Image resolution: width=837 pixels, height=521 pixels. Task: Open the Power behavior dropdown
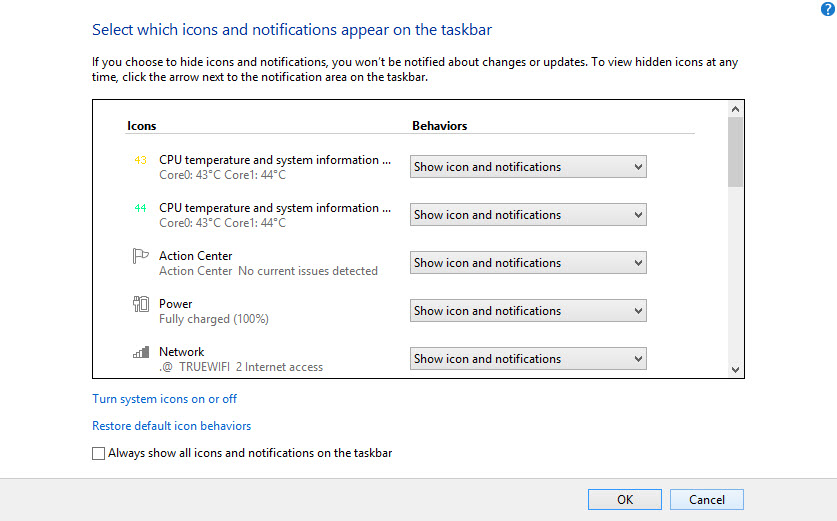[528, 311]
